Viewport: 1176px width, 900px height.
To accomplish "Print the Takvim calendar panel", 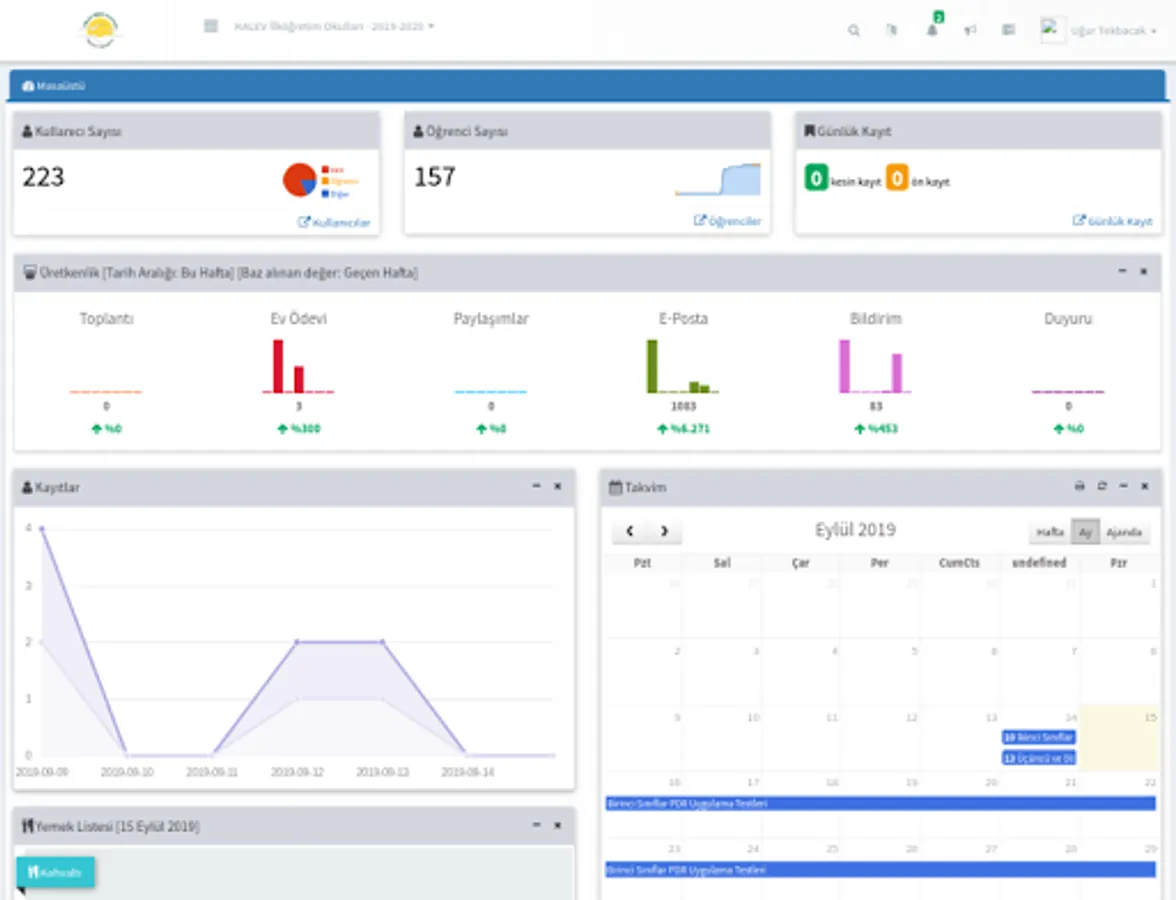I will click(1079, 486).
